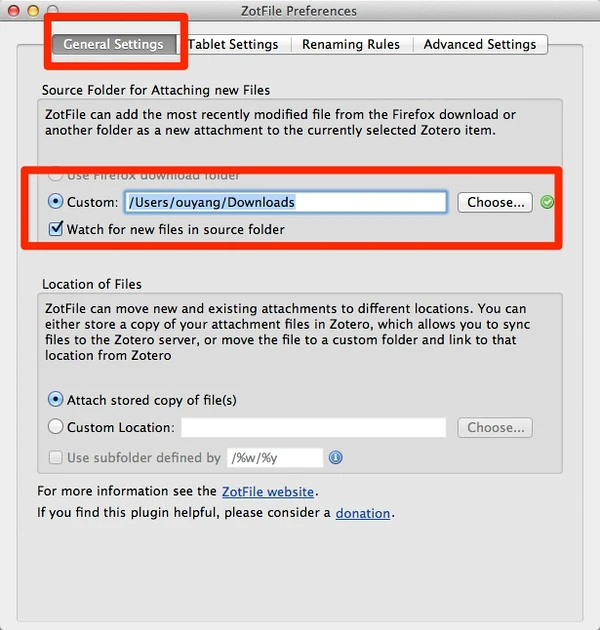This screenshot has width=600, height=630.
Task: Open the ZotFile website link
Action: click(267, 491)
